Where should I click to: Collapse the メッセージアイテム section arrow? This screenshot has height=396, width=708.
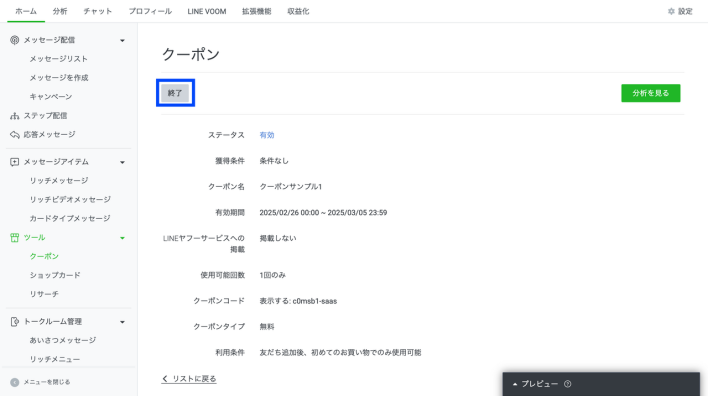(x=122, y=163)
